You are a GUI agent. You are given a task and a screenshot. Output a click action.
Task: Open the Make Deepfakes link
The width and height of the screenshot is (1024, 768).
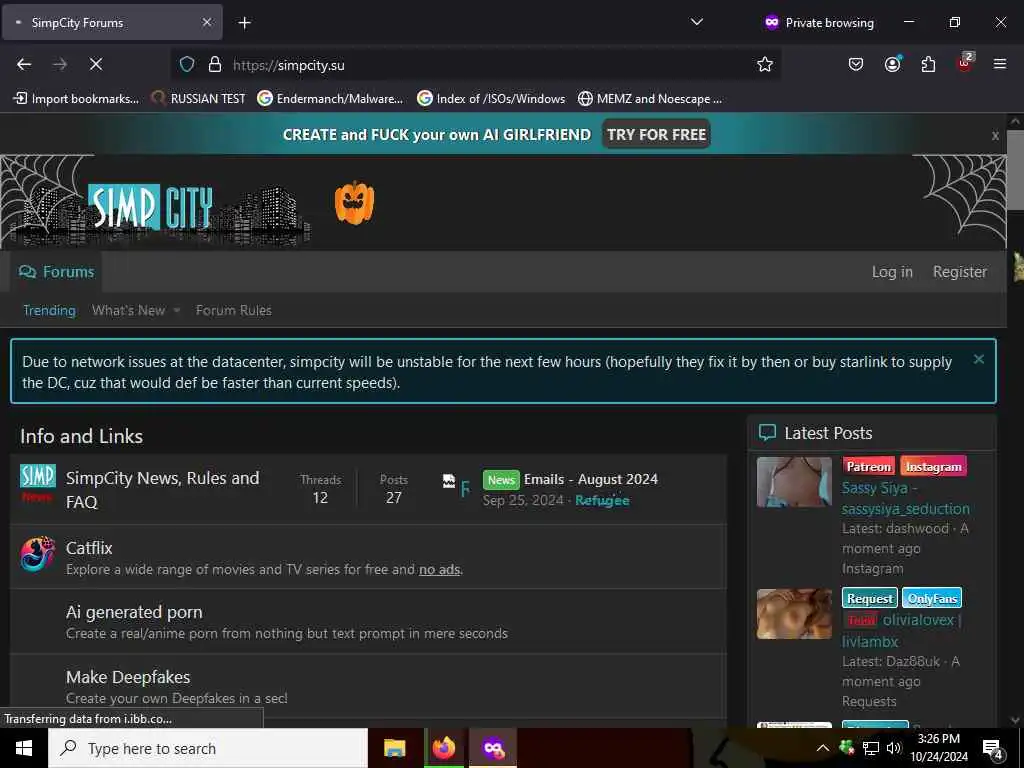(128, 677)
